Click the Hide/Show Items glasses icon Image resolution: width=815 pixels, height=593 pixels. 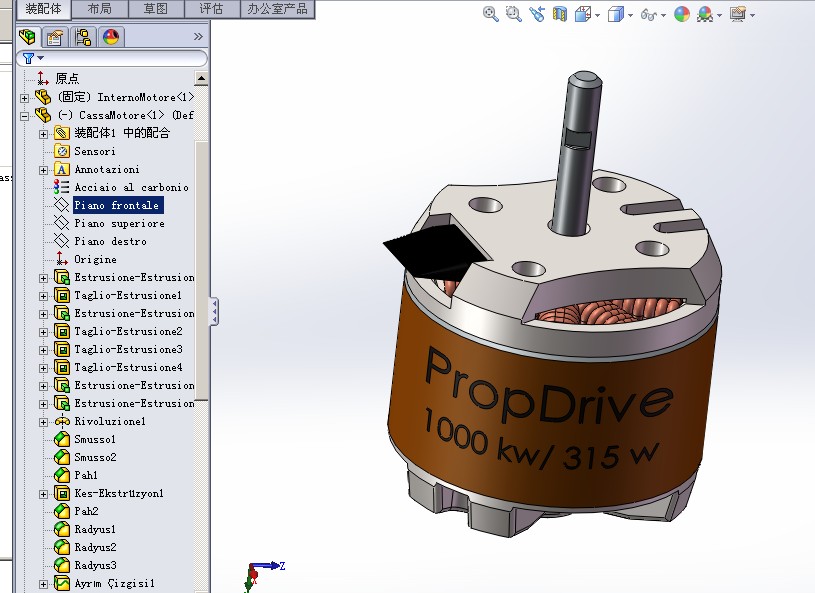(649, 15)
